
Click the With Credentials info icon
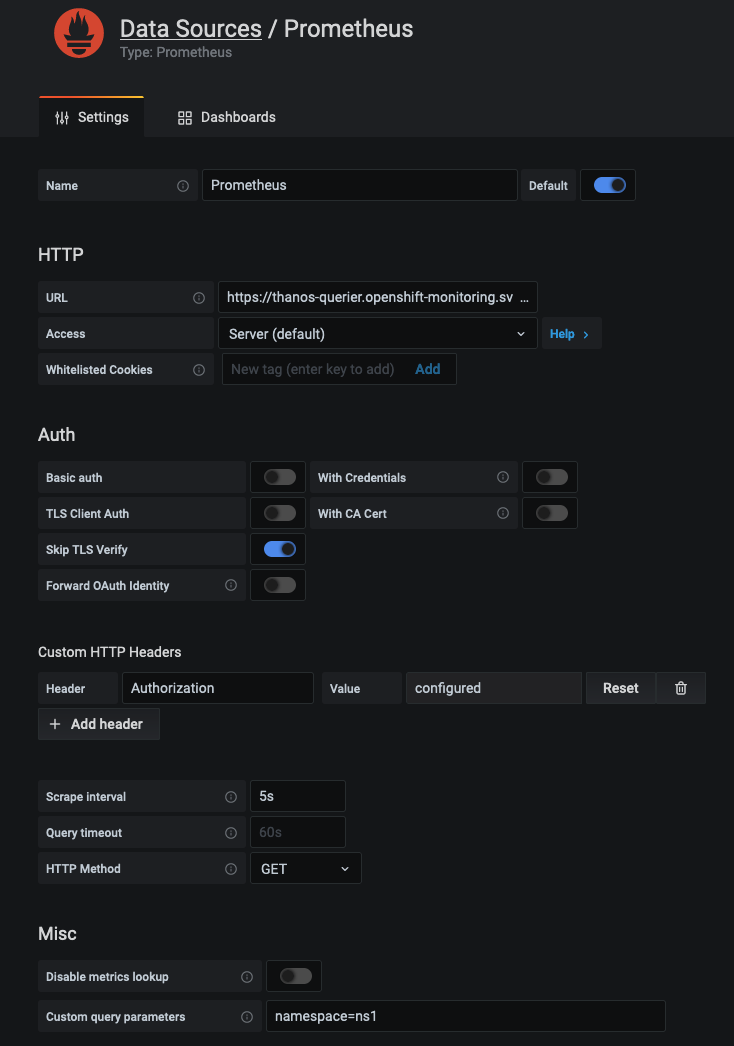[503, 478]
